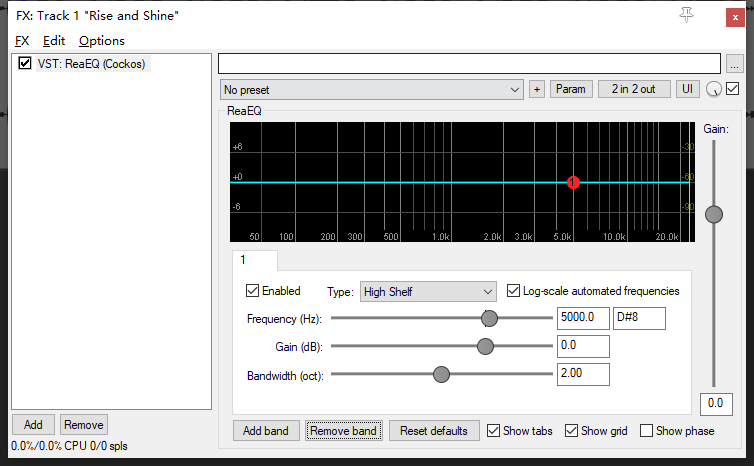Toggle Log-scale automated frequencies checkbox
754x466 pixels.
pyautogui.click(x=514, y=290)
